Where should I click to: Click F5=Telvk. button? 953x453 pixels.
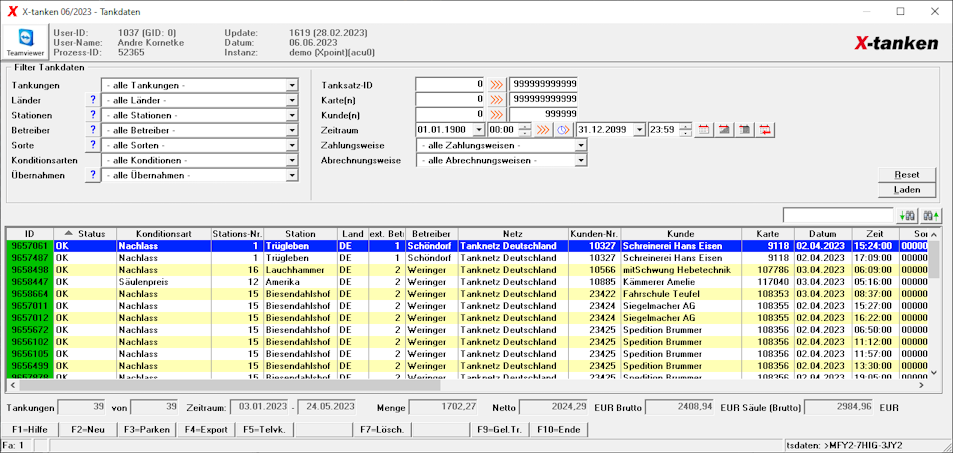click(264, 429)
